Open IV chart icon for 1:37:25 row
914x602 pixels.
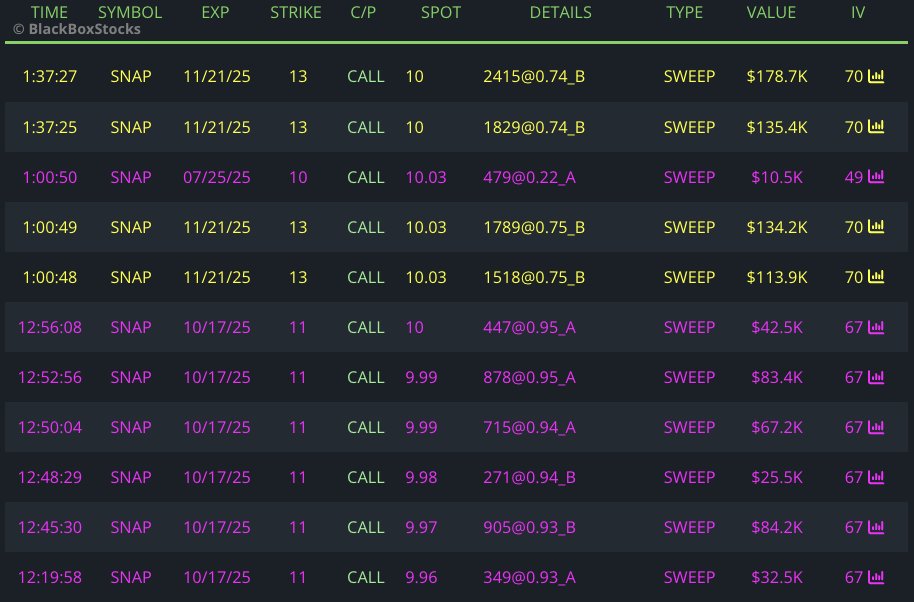[876, 126]
